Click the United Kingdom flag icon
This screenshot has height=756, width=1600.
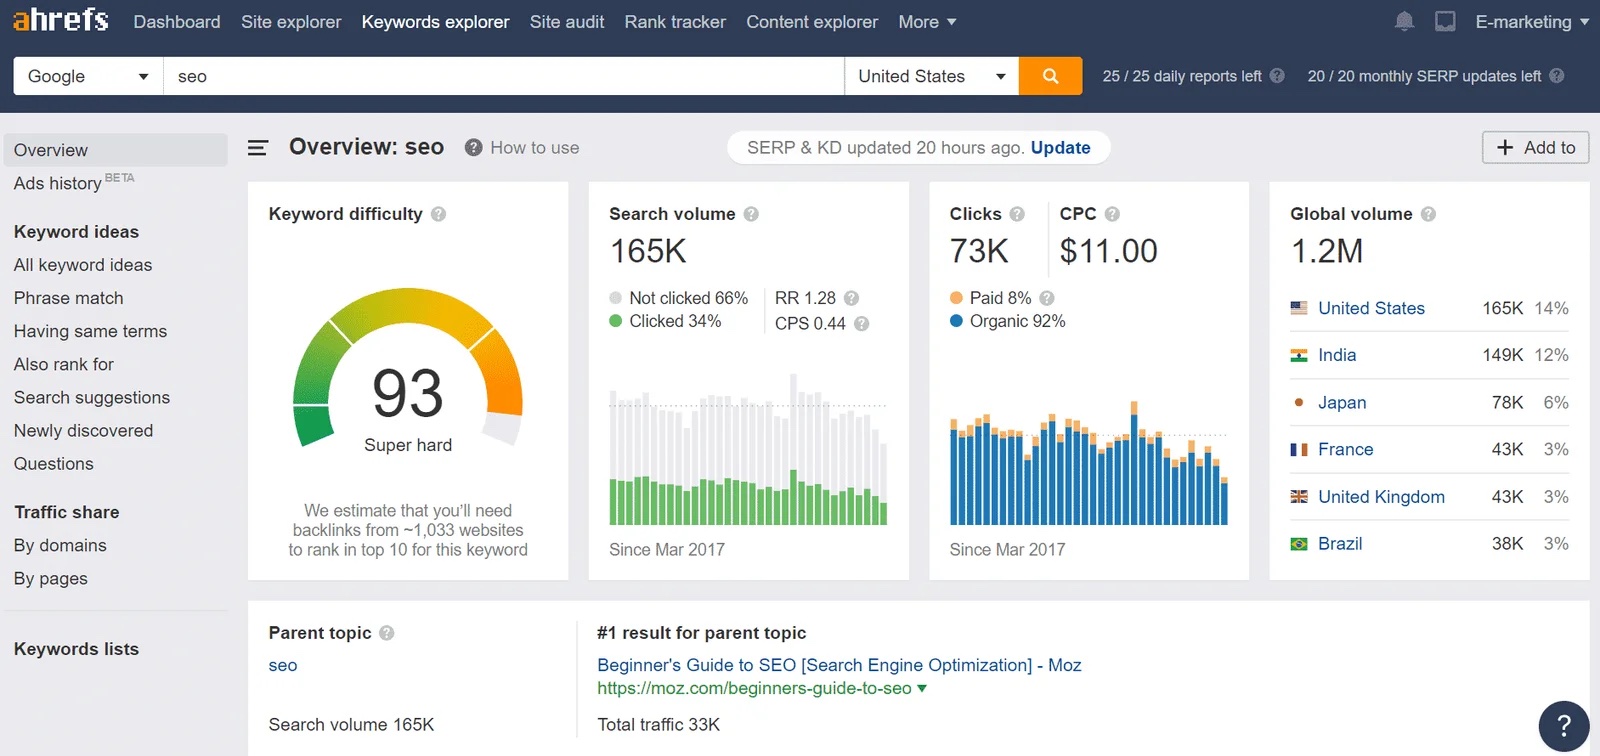tap(1299, 497)
